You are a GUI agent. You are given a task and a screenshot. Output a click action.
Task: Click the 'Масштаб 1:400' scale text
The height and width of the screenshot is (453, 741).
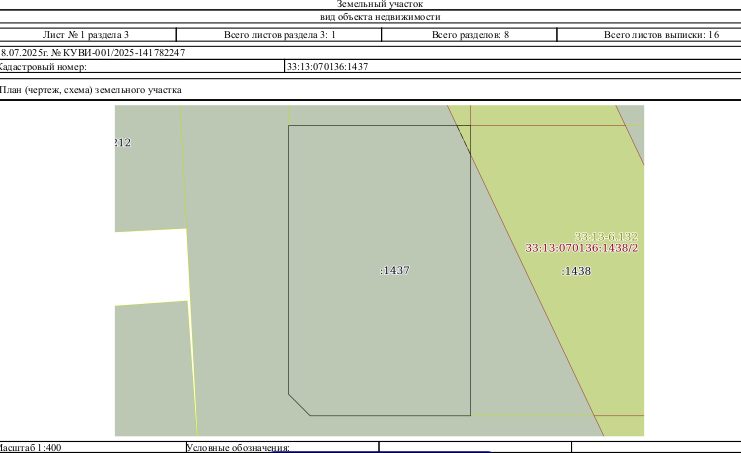(30, 447)
